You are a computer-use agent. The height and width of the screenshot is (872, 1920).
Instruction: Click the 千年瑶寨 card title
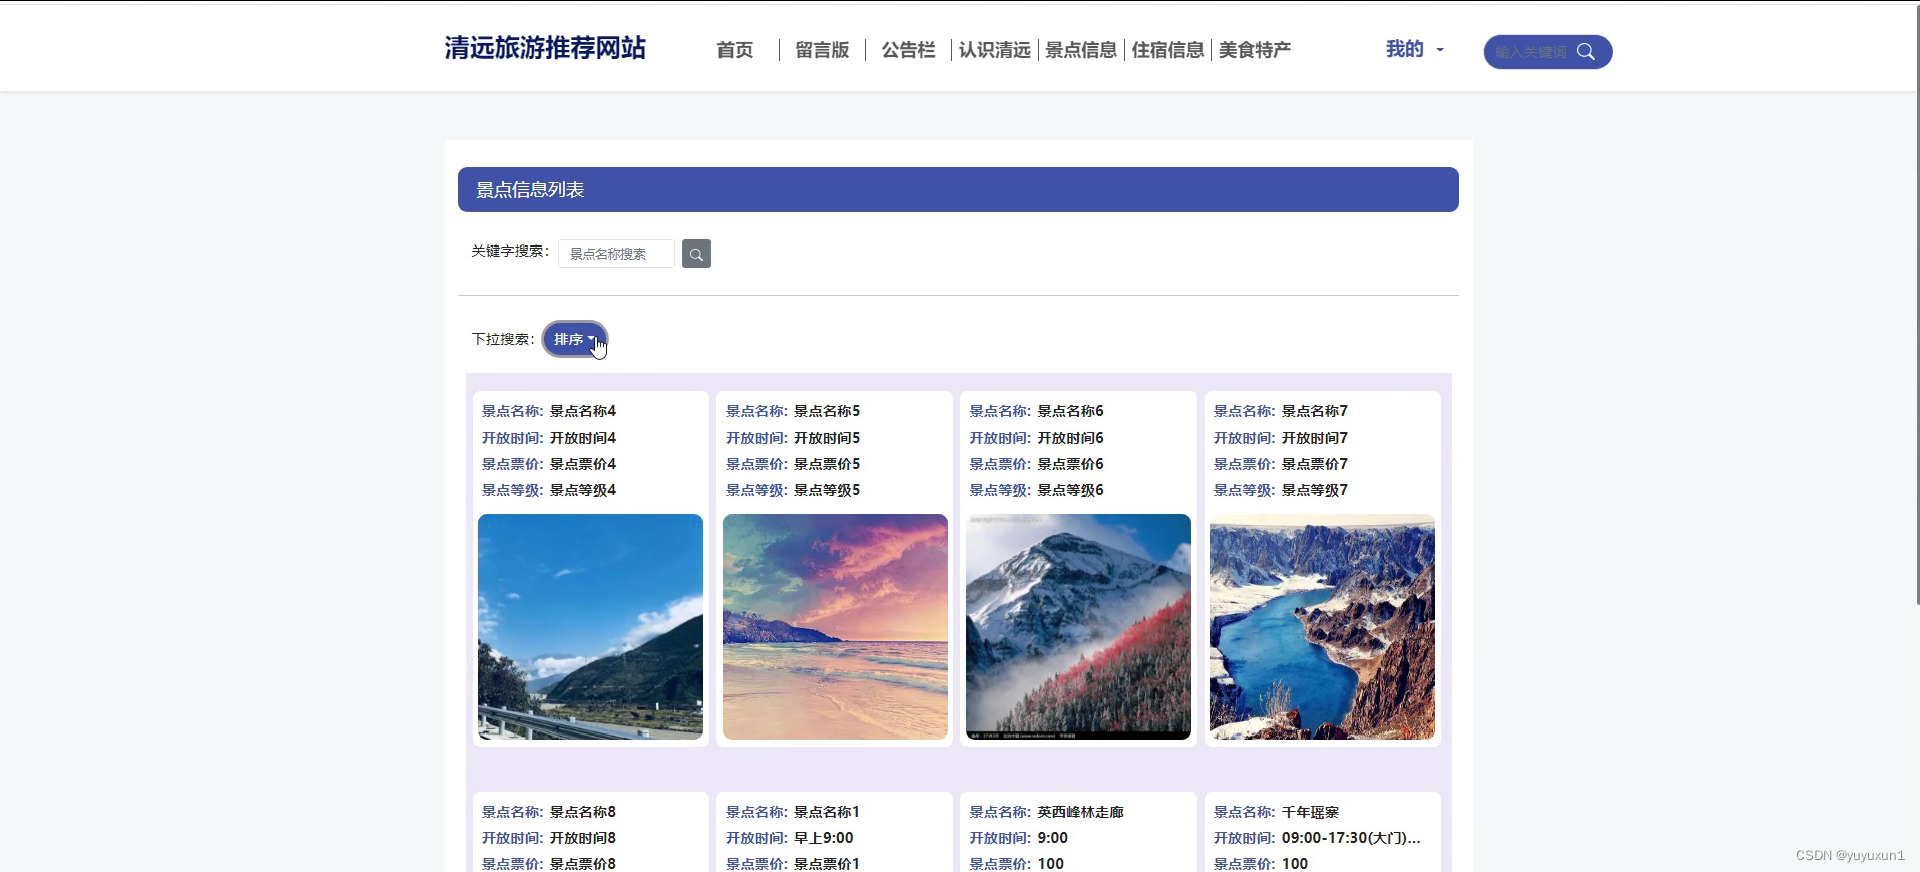(x=1310, y=812)
